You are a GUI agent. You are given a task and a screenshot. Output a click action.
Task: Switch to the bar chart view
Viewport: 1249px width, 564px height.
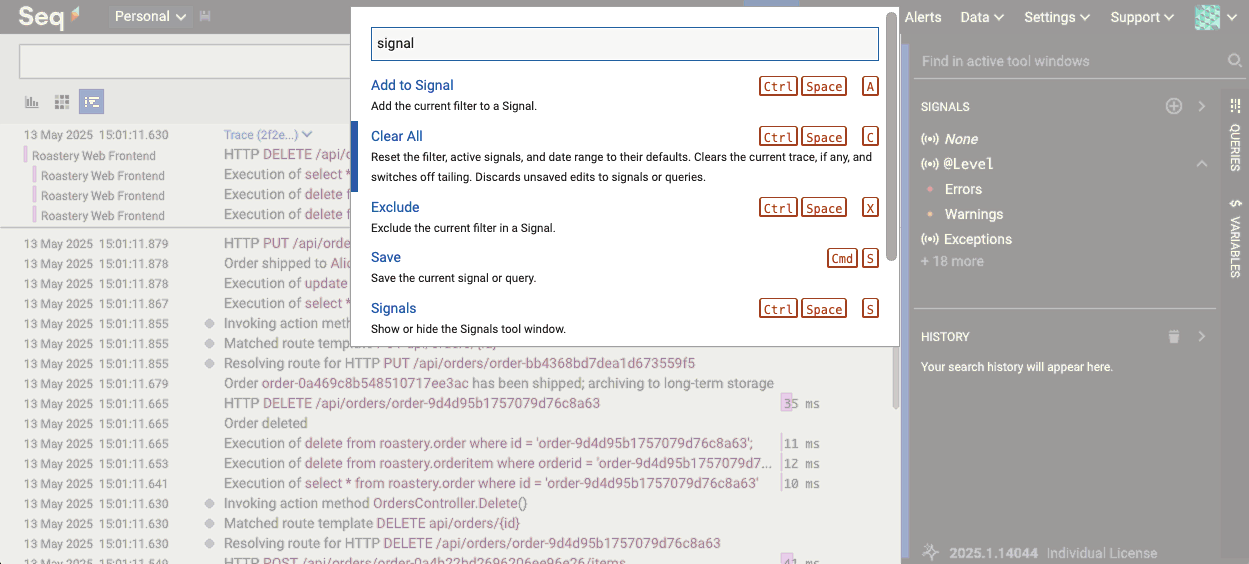[x=32, y=102]
